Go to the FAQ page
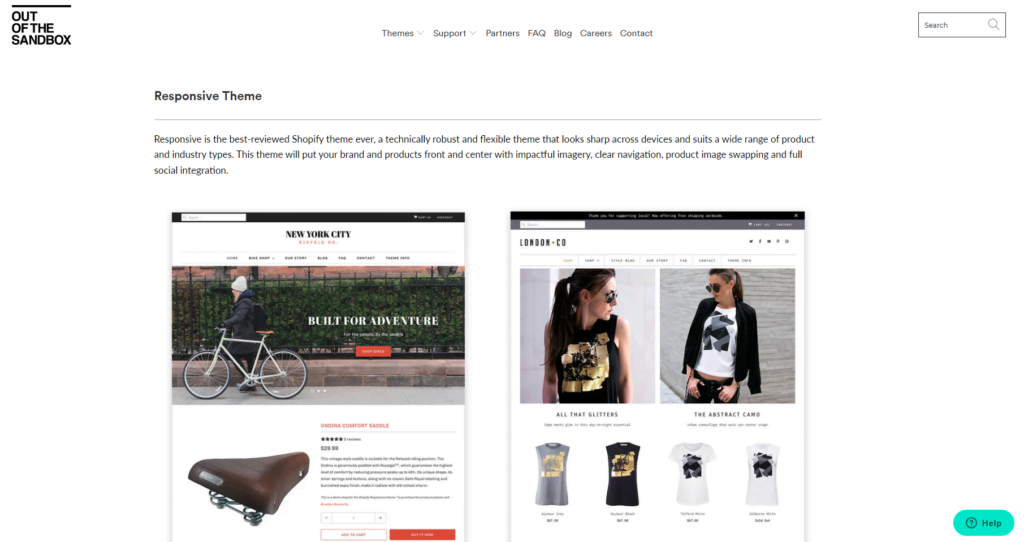The height and width of the screenshot is (542, 1024). pyautogui.click(x=537, y=33)
